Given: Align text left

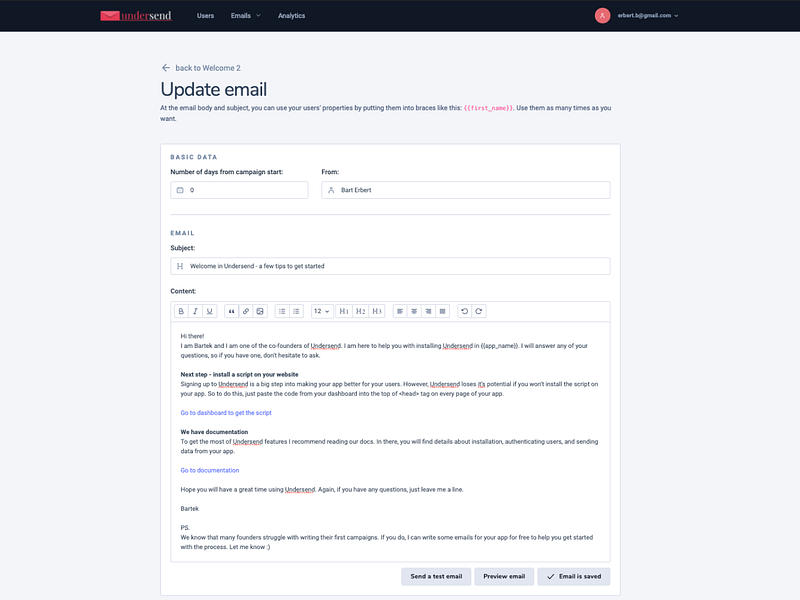Looking at the screenshot, I should pos(400,311).
